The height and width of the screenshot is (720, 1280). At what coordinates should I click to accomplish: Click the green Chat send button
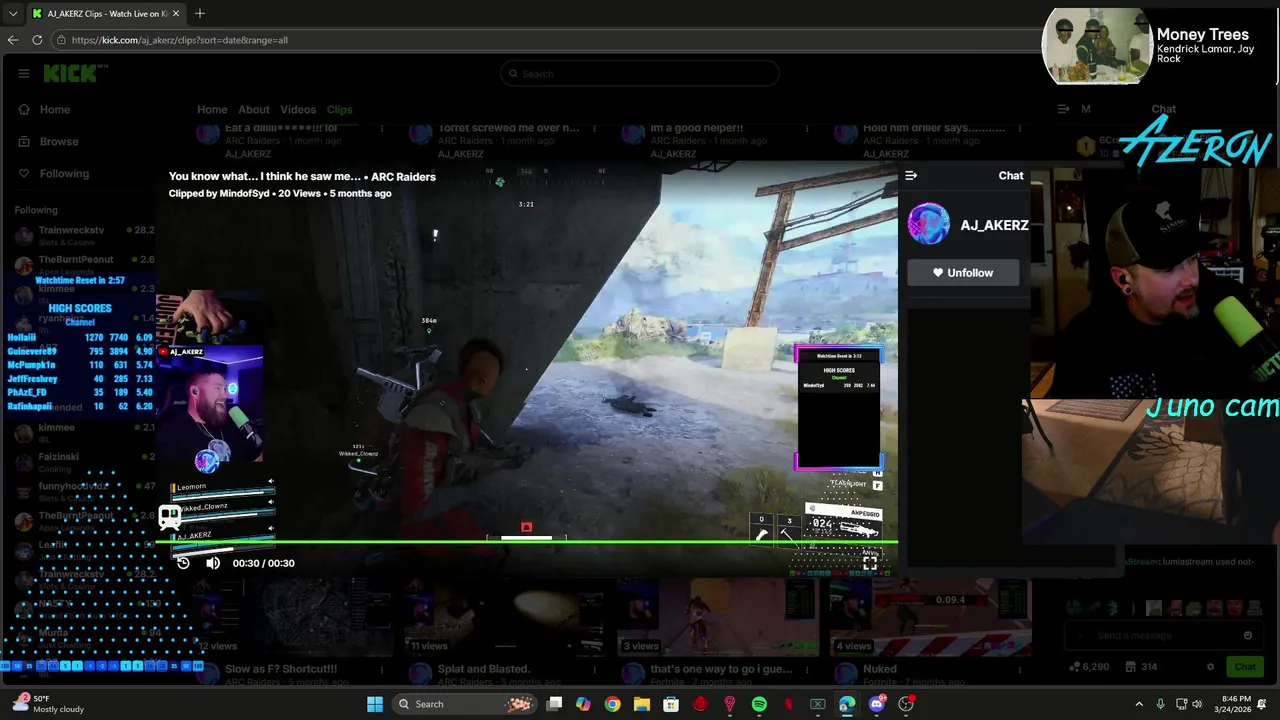tap(1245, 667)
